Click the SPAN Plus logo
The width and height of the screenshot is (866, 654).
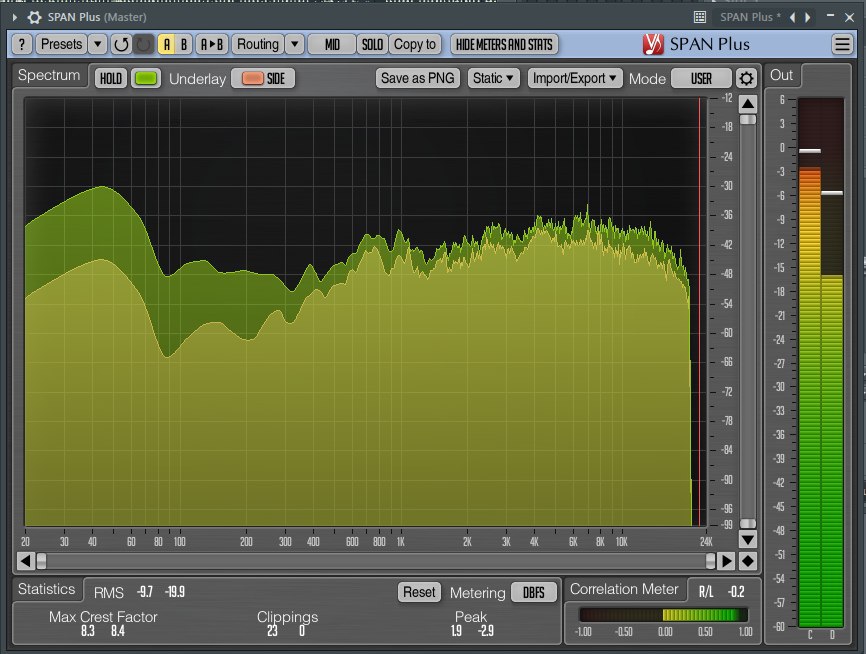696,44
